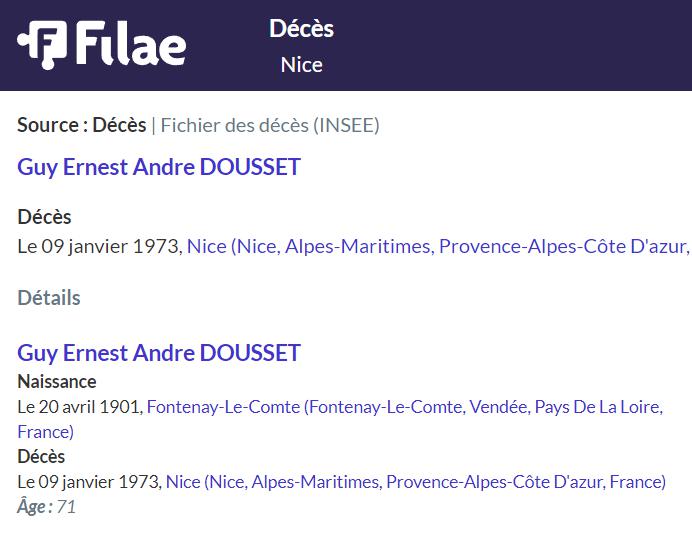Open the truncated Nice location link ending in D'azur
692x544 pixels.
tap(439, 246)
